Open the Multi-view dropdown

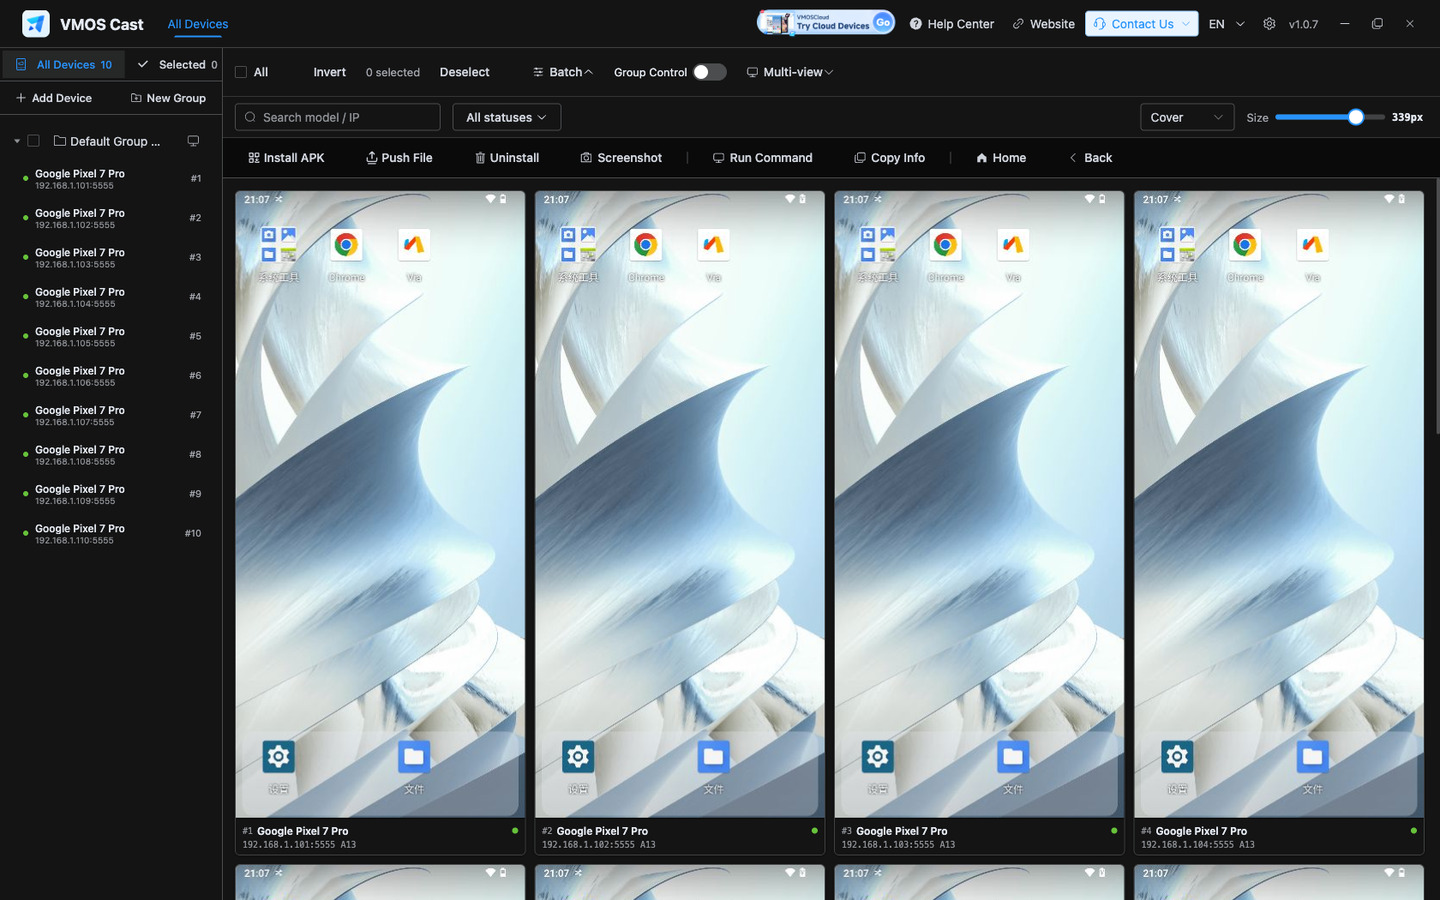click(790, 72)
